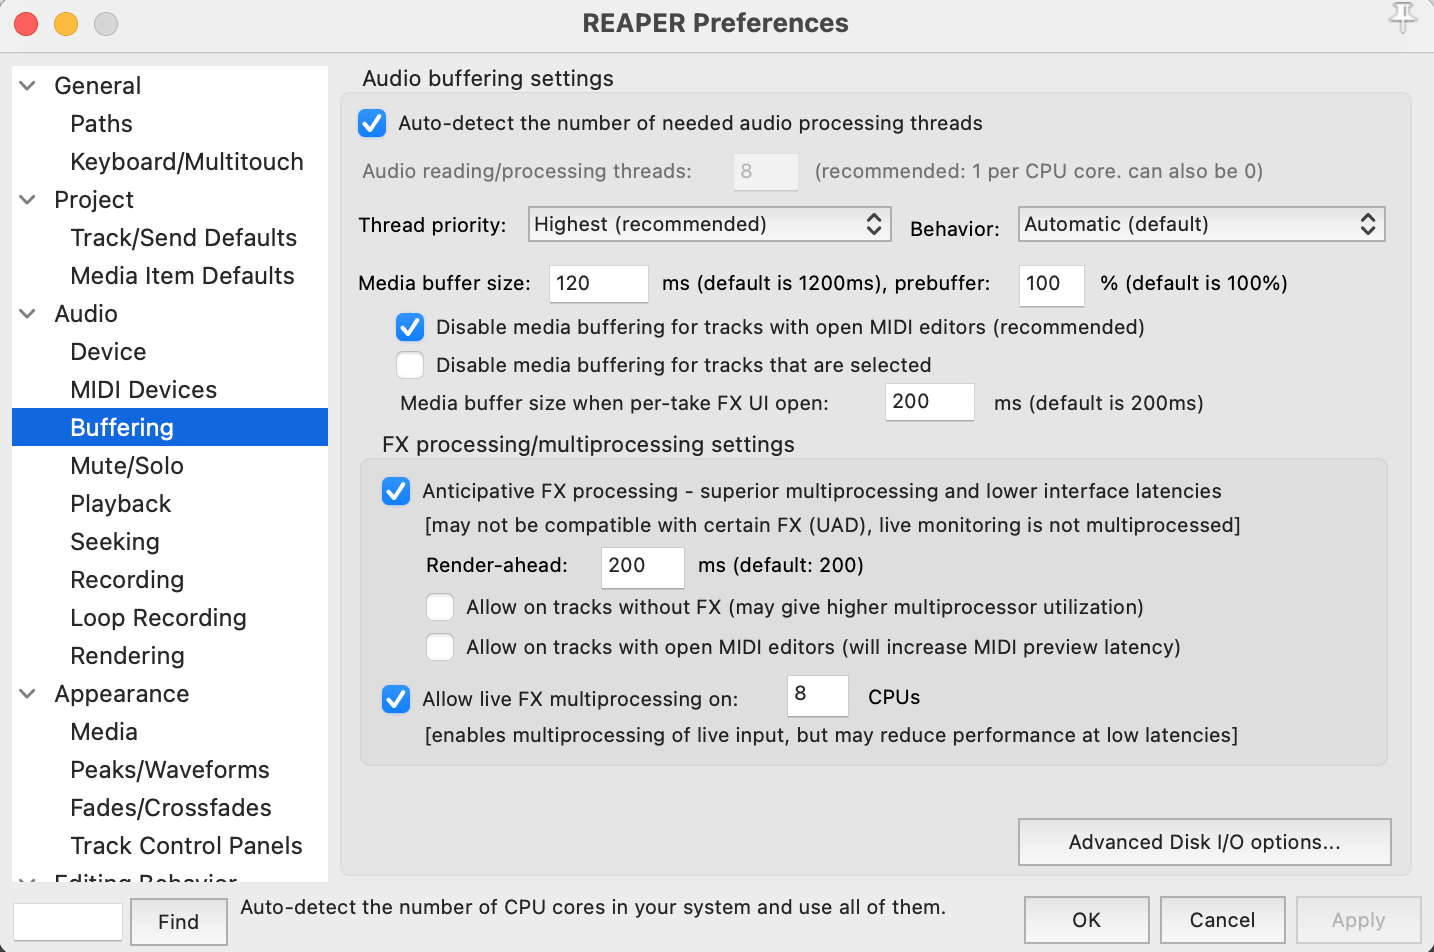Select Keyboard/Multitouch preferences page
Screen dimensions: 1434x952
187,162
